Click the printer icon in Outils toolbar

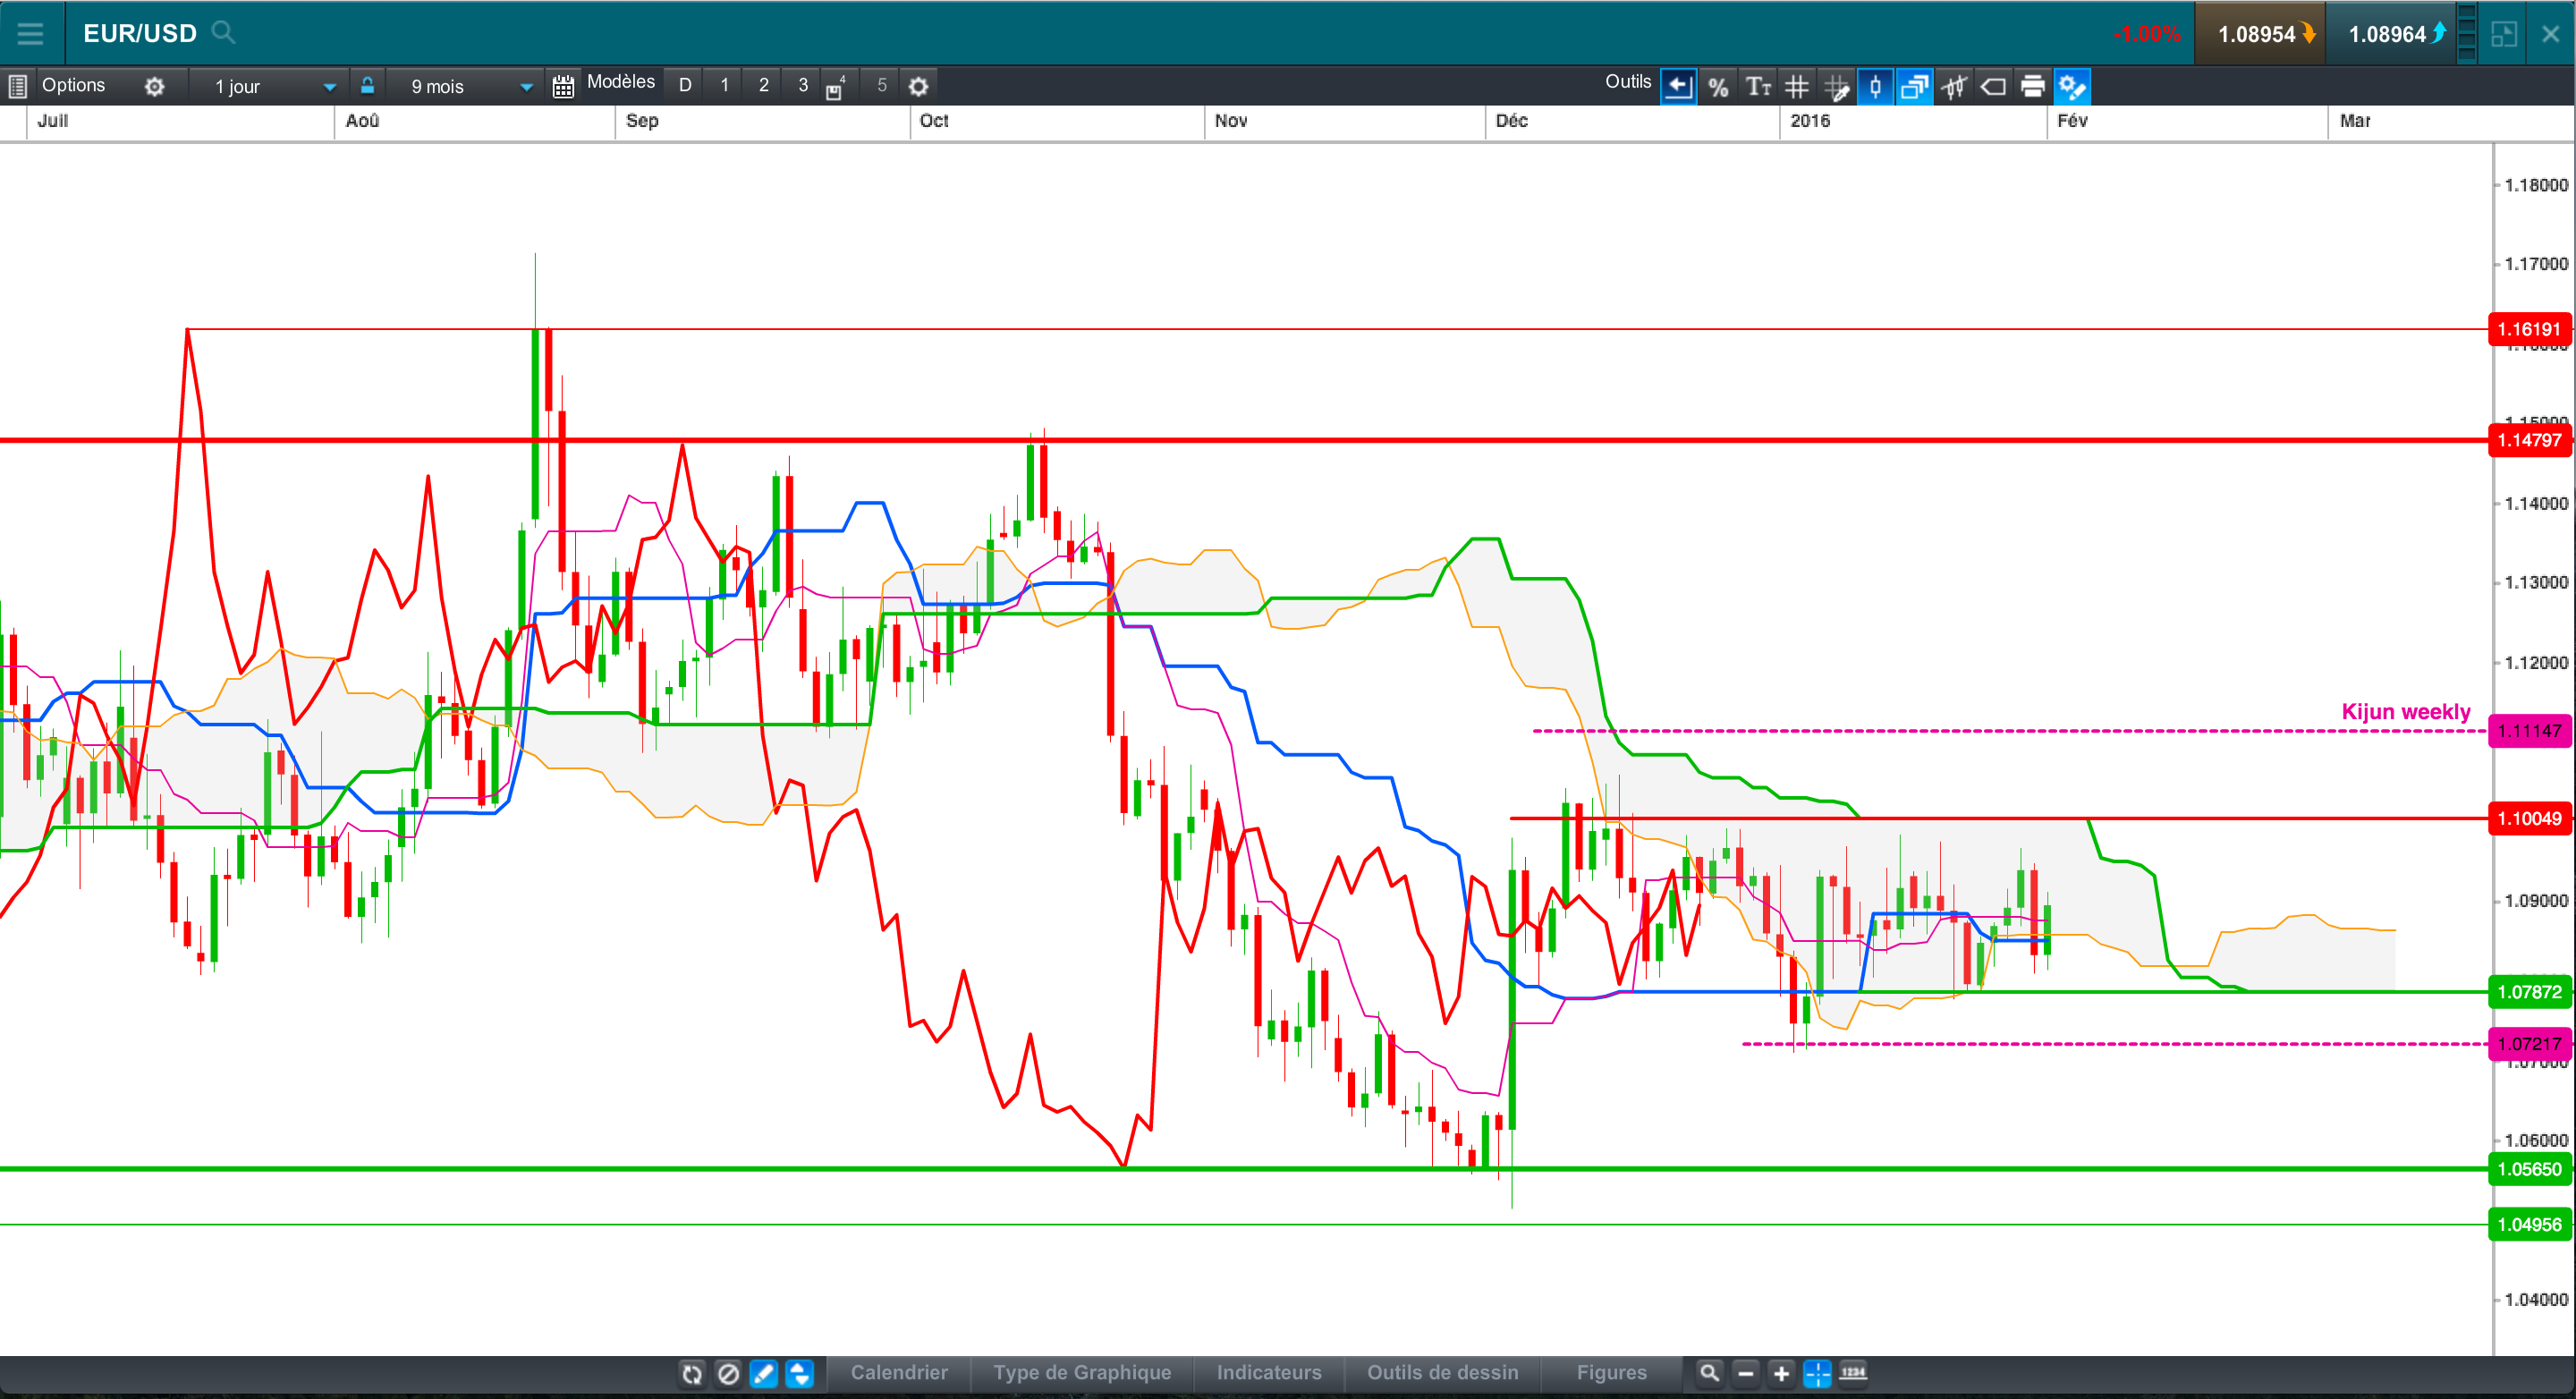click(2032, 87)
